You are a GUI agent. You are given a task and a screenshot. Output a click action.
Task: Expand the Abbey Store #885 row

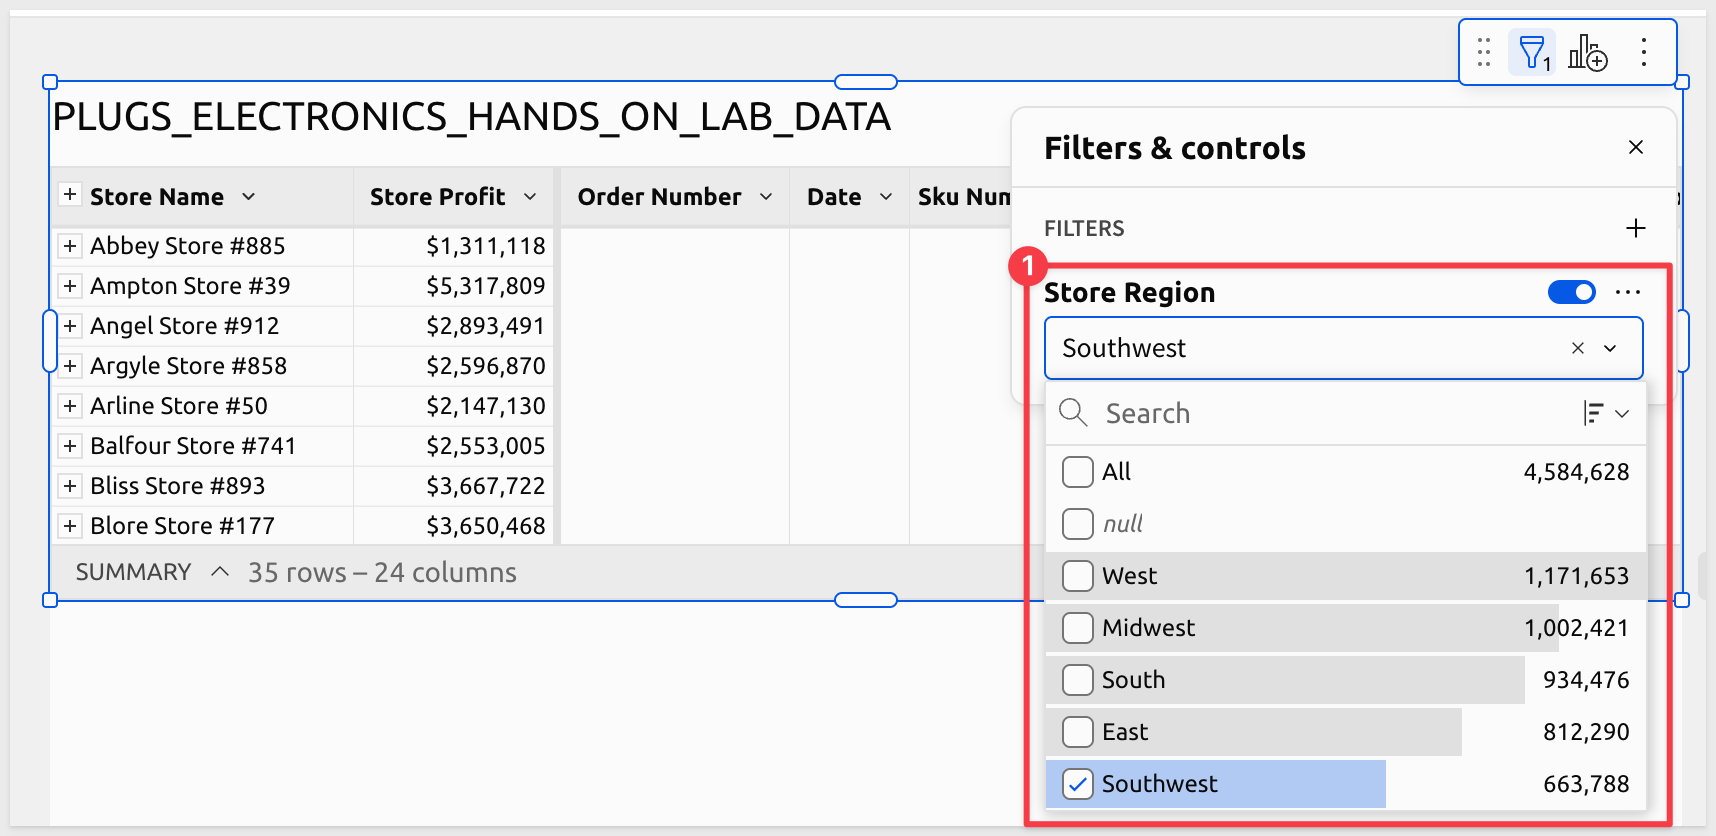[70, 246]
